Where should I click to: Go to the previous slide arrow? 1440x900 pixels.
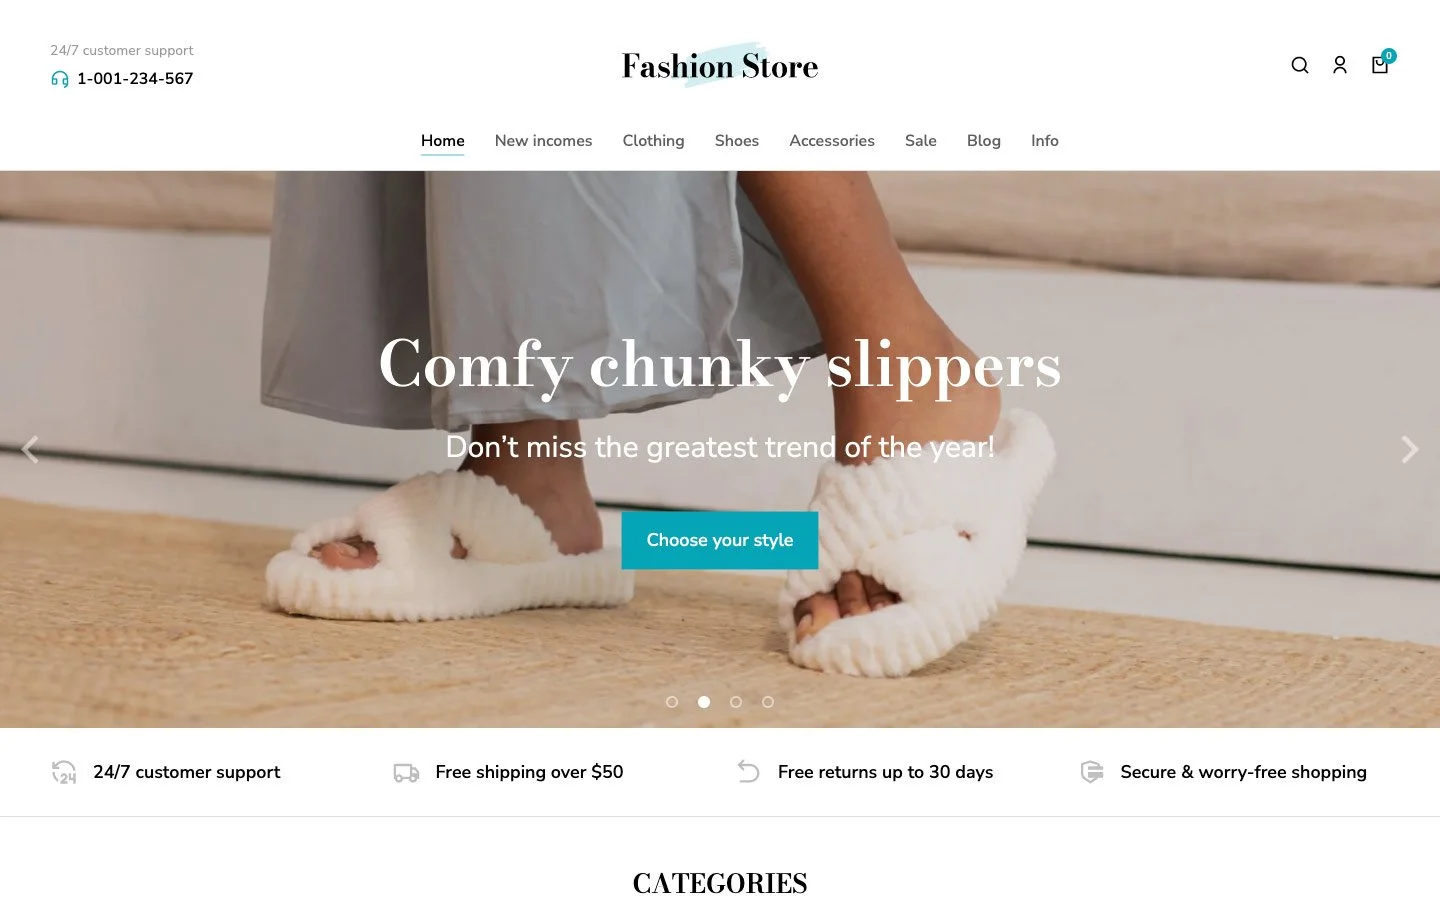[30, 450]
